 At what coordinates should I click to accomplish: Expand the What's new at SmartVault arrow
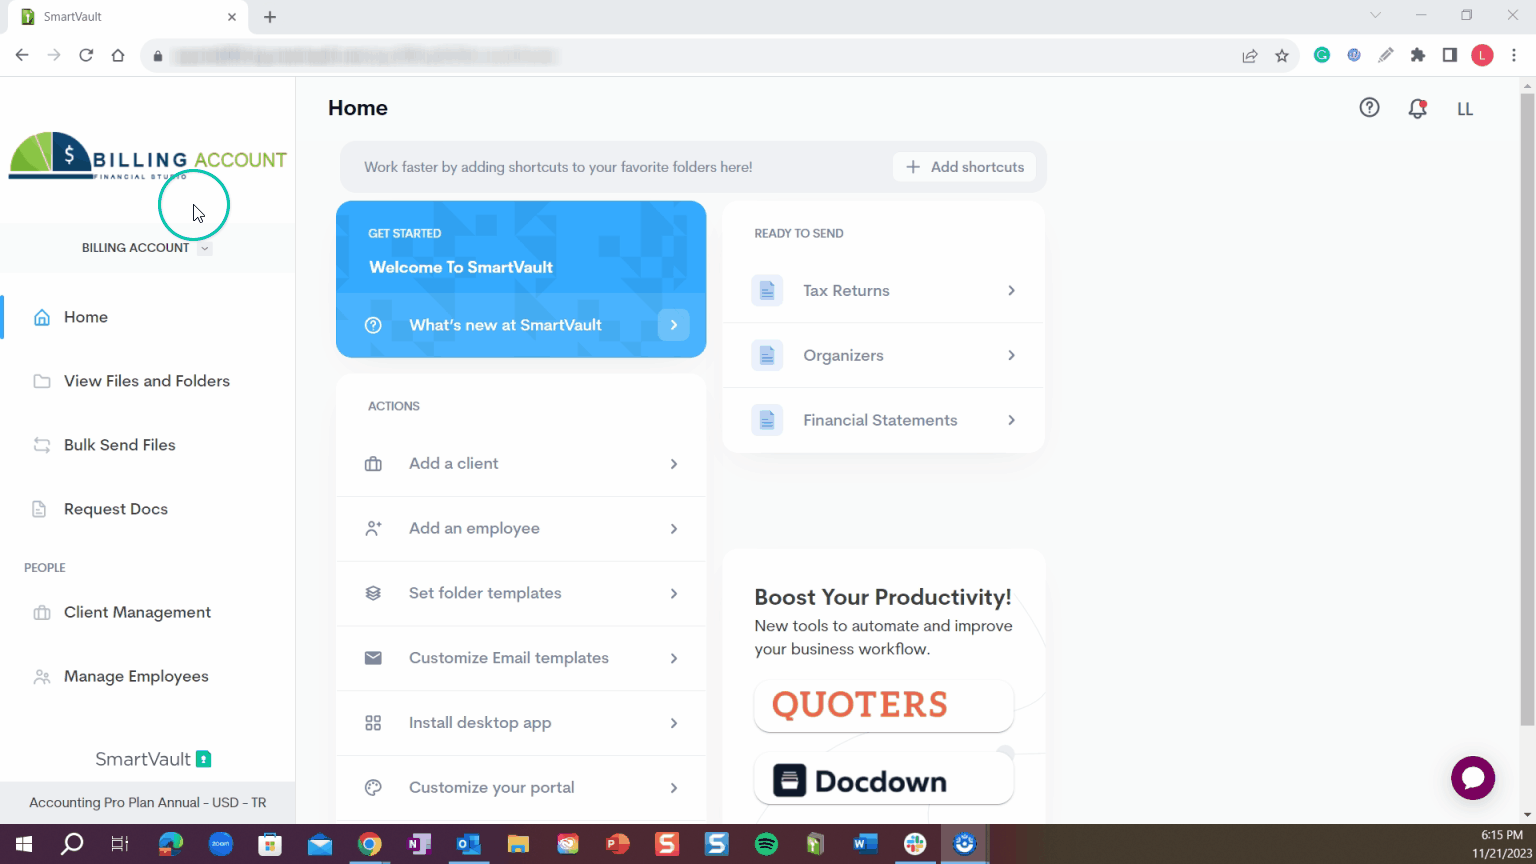tap(674, 325)
